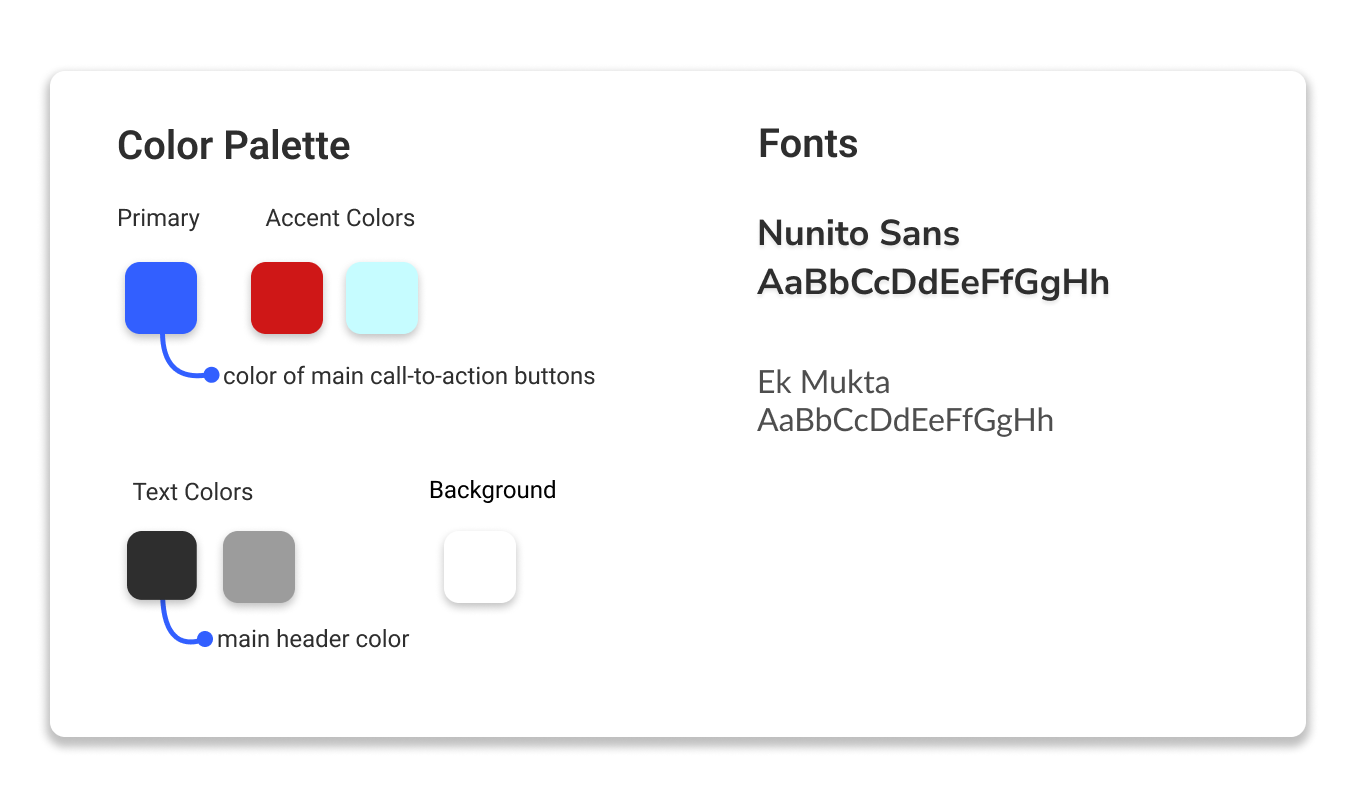Click the Text Colors label
Image resolution: width=1356 pixels, height=801 pixels.
193,492
